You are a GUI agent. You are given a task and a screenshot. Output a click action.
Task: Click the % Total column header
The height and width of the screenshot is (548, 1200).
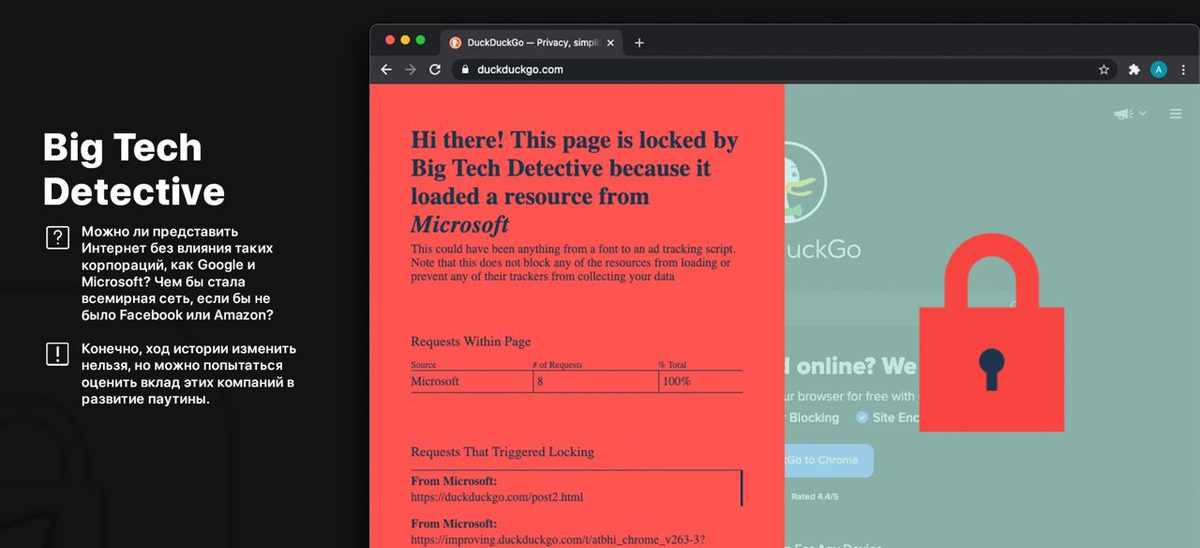pos(674,365)
